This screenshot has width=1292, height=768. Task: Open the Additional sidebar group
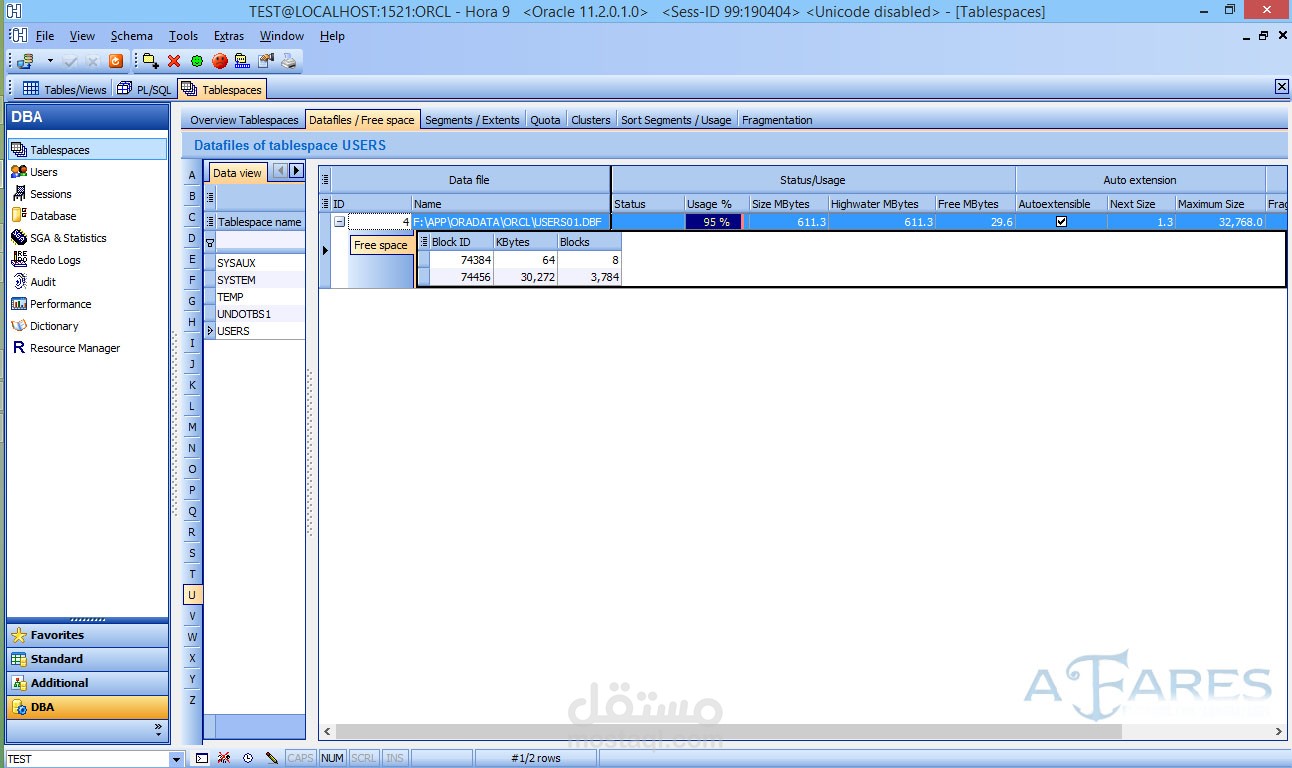click(x=87, y=683)
